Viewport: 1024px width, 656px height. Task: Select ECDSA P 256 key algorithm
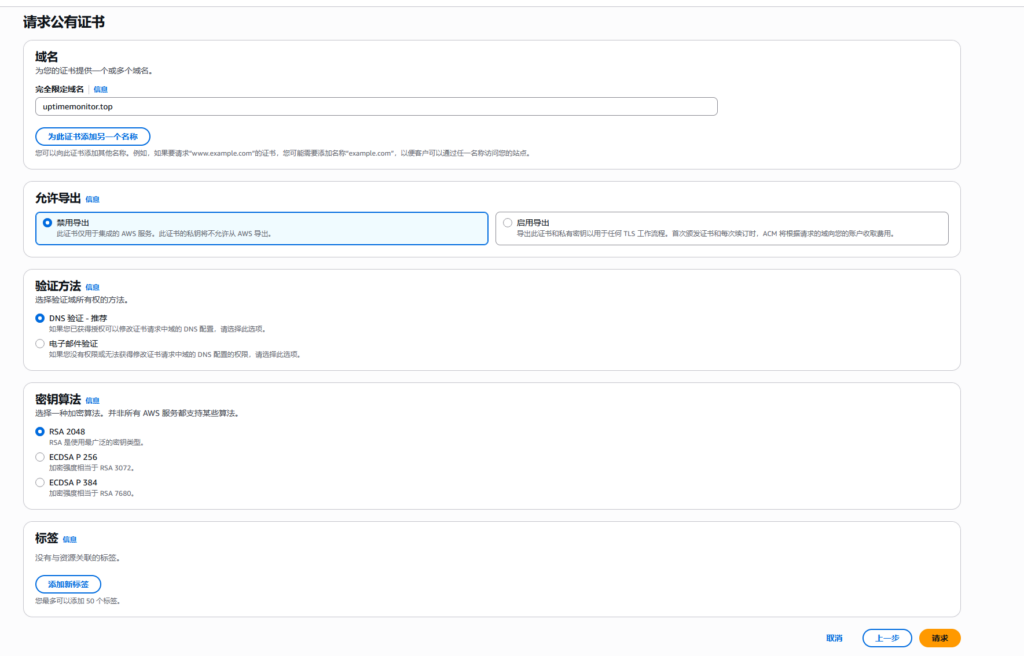coord(40,456)
